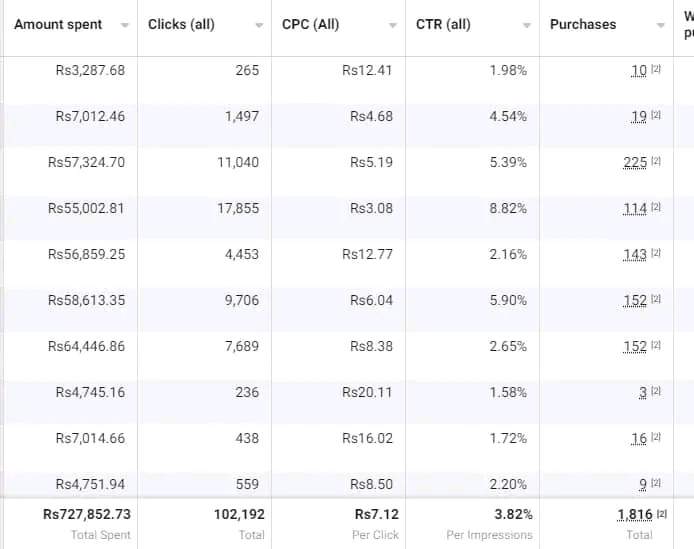Select the Rs57,324.70 amount spent cell
Screen dimensions: 694x549
86,162
